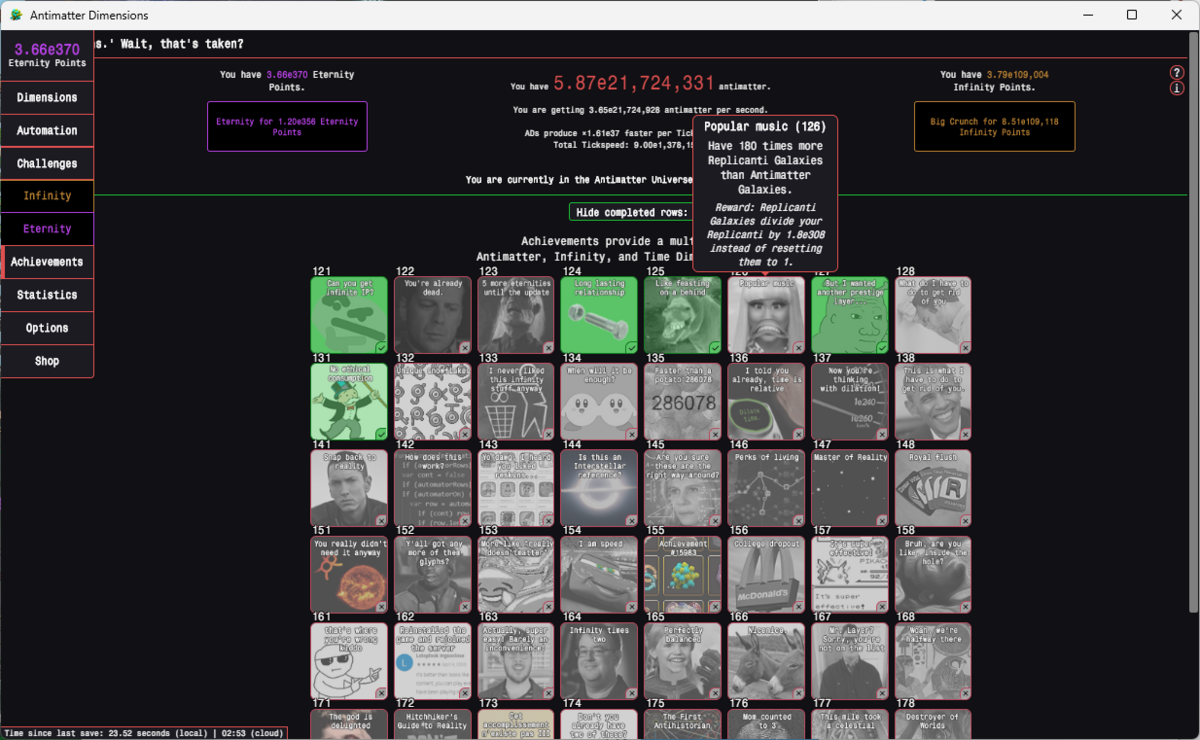Select 'College dropout' McDonald's achievement
The image size is (1200, 740).
[x=766, y=575]
